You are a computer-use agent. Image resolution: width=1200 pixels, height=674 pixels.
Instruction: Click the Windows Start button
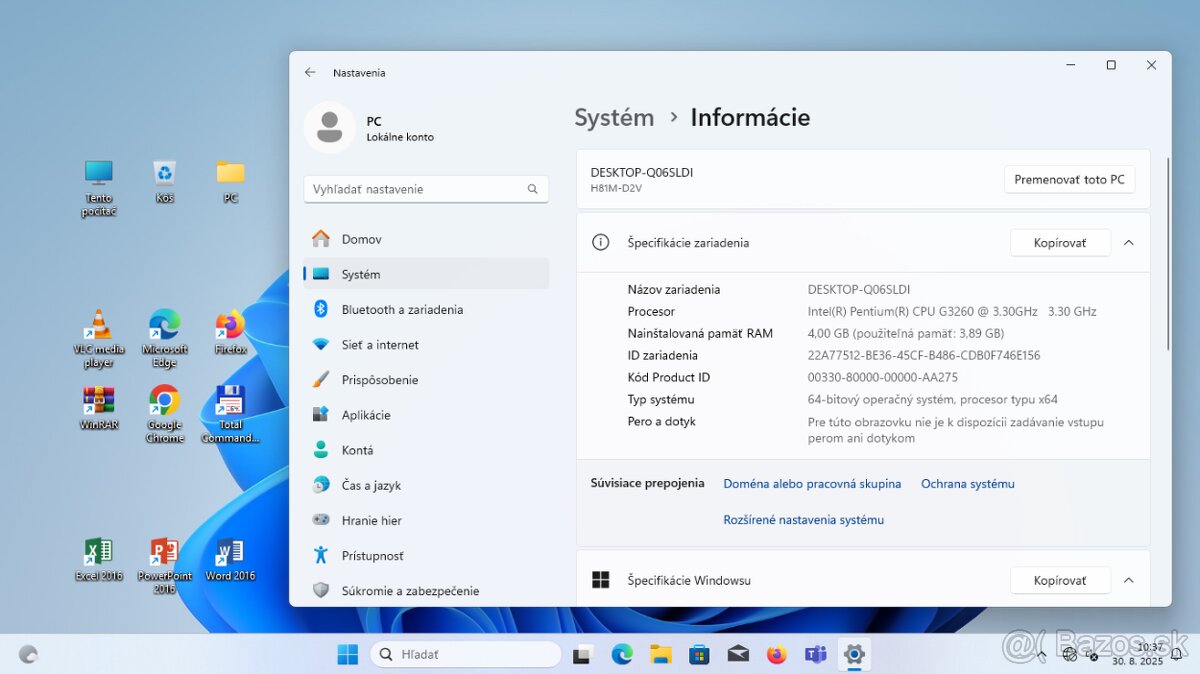tap(347, 655)
